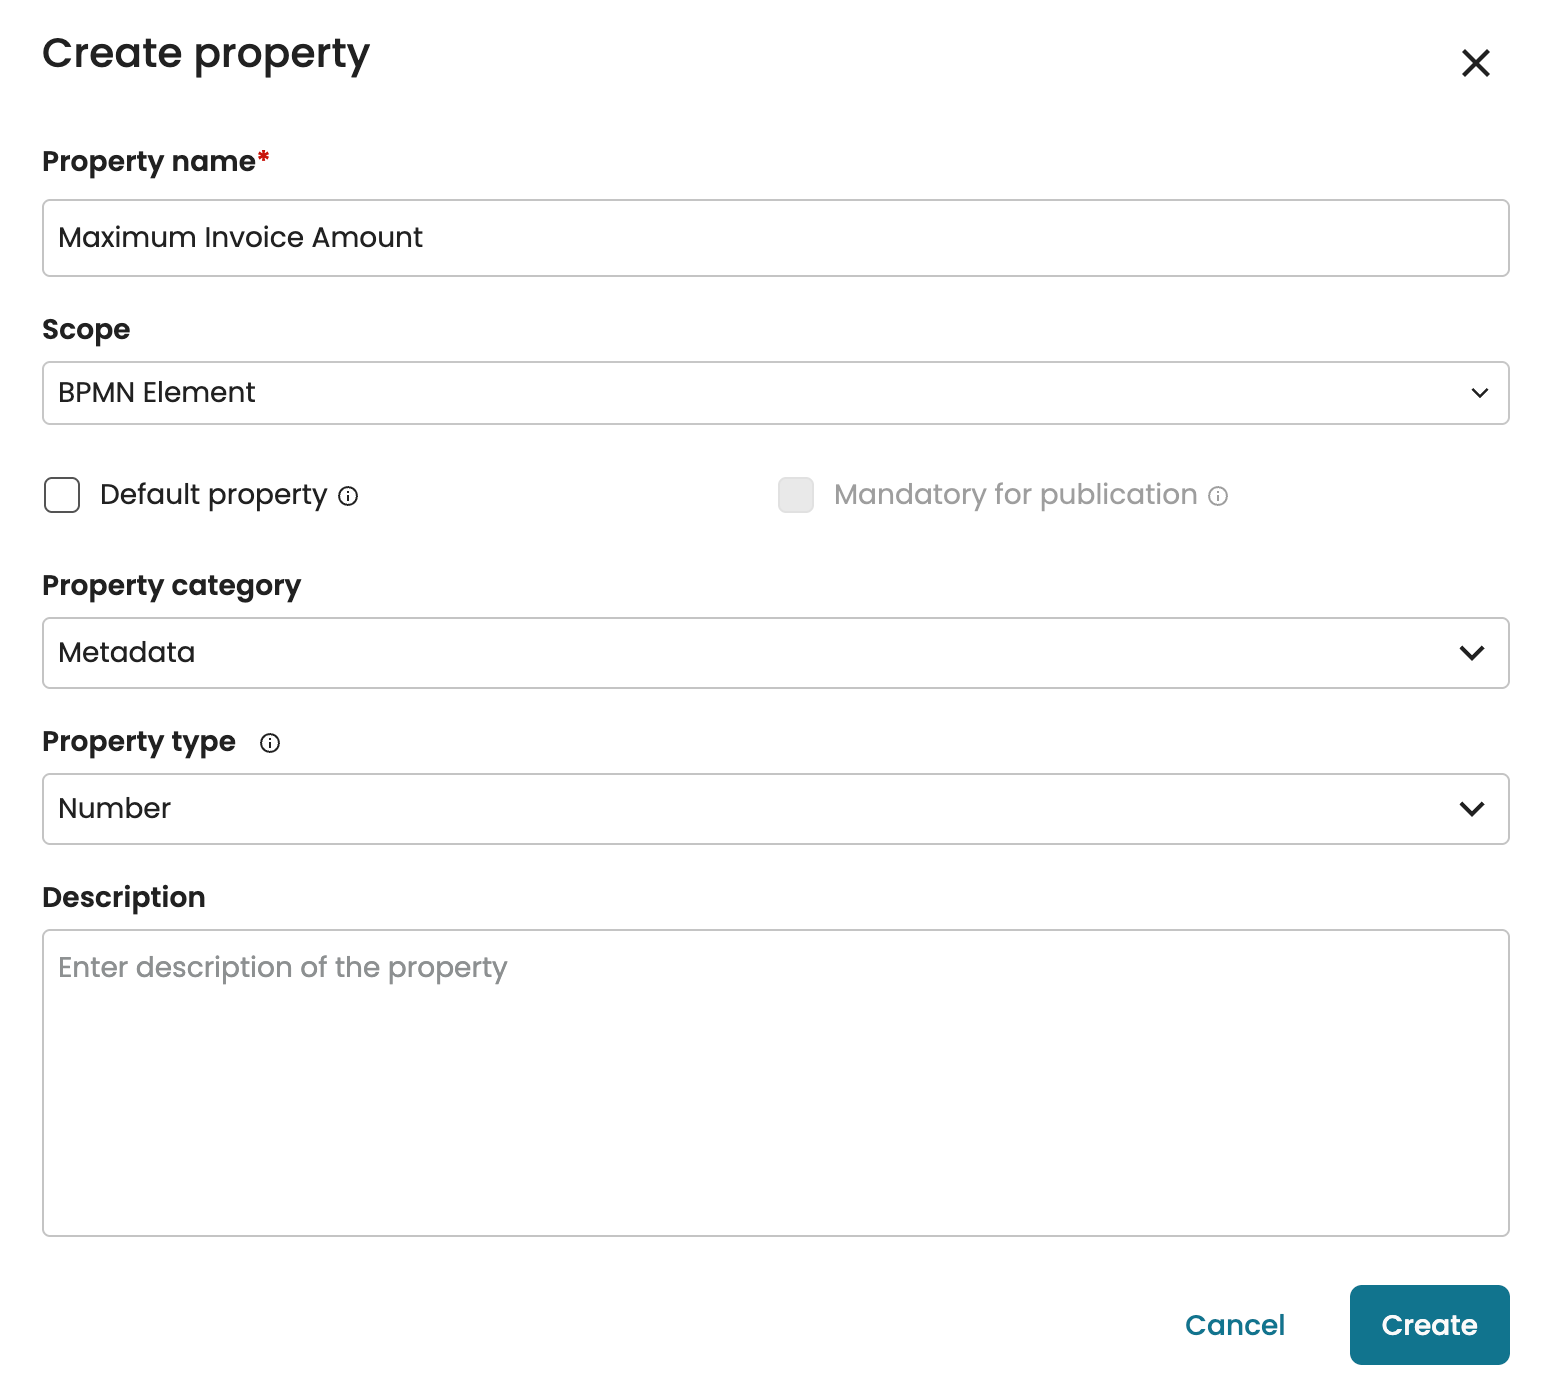Click the chevron arrow in Property category

click(1472, 653)
